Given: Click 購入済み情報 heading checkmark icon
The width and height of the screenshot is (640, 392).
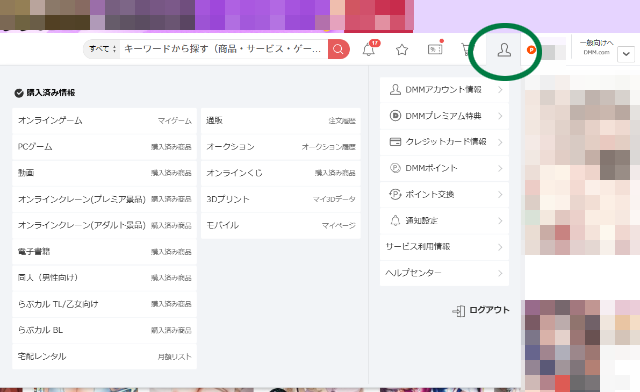Looking at the screenshot, I should [19, 93].
